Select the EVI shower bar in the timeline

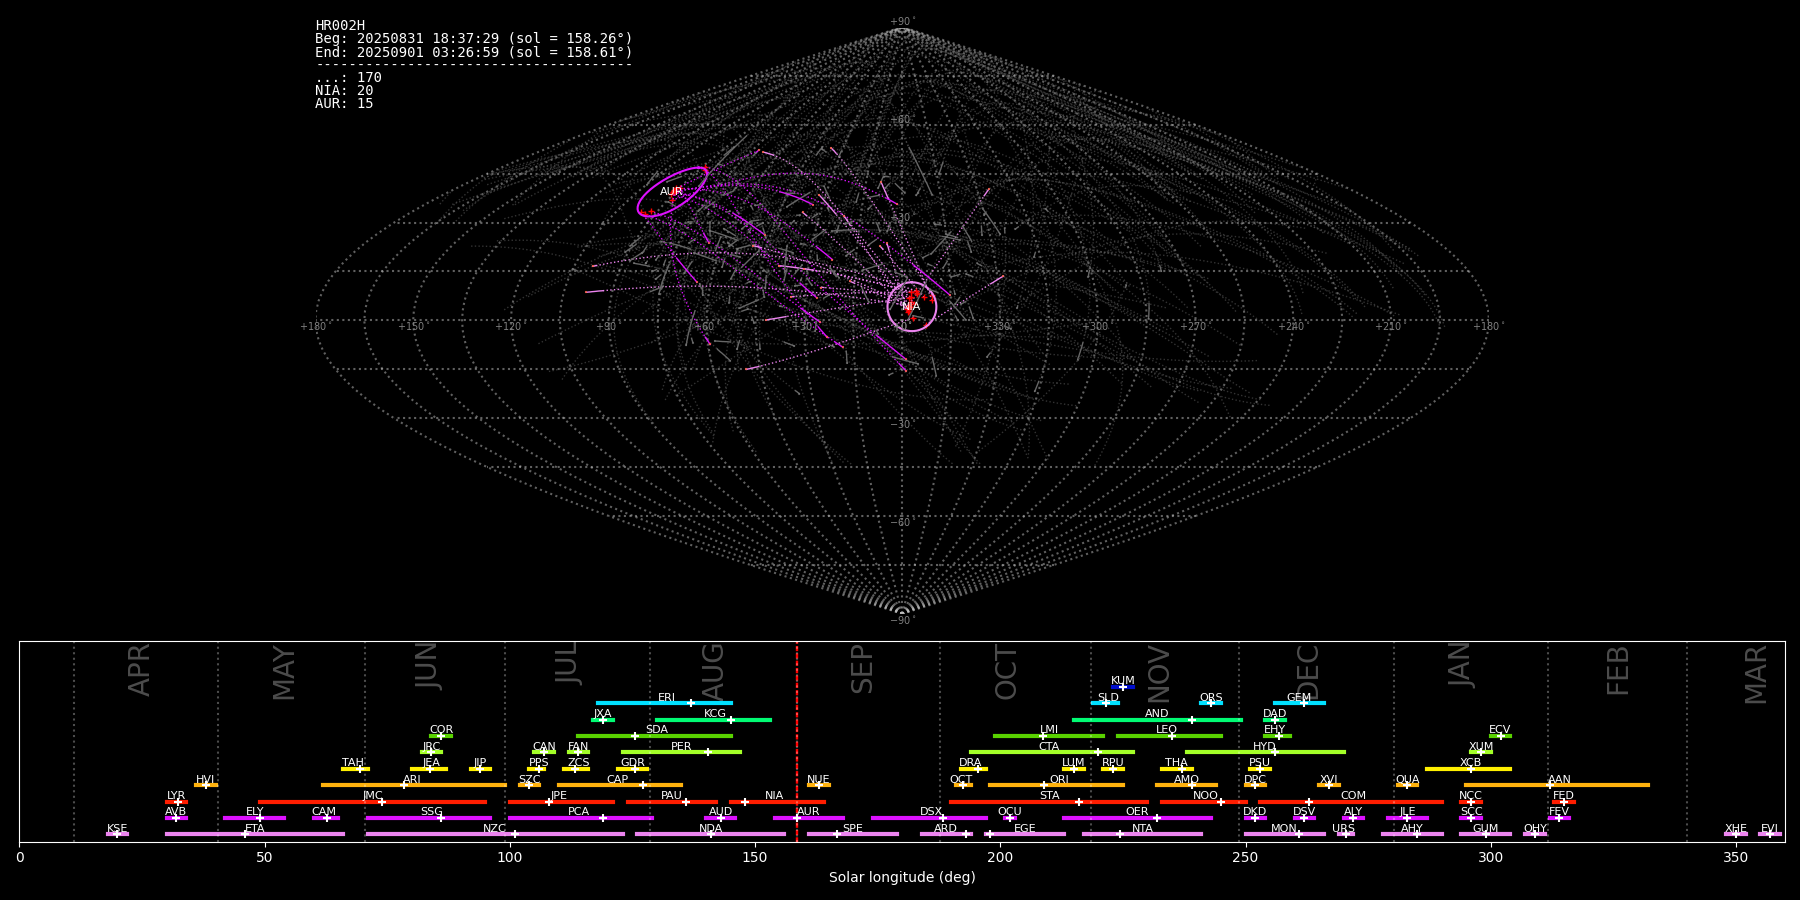[1769, 834]
